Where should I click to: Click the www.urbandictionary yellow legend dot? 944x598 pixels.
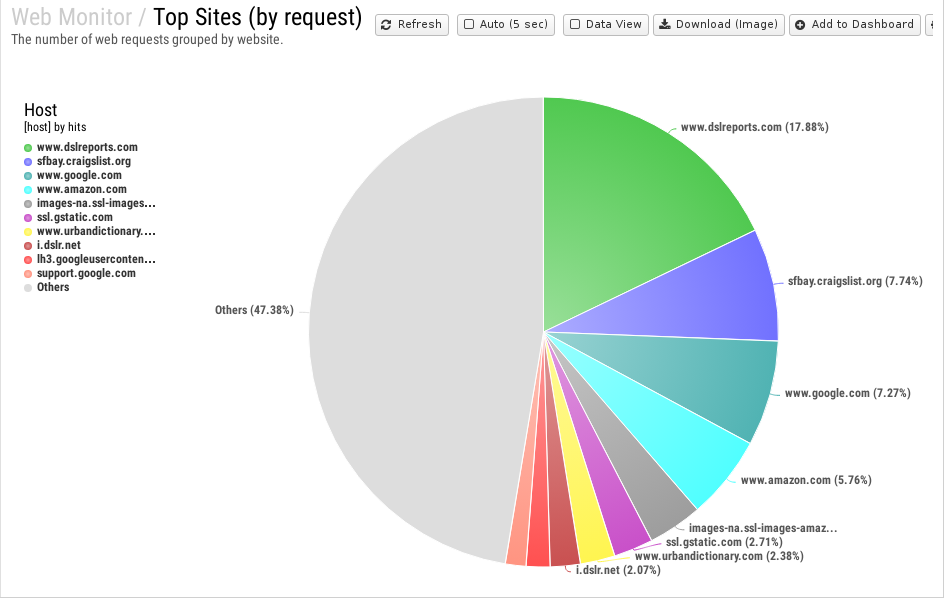pos(28,232)
